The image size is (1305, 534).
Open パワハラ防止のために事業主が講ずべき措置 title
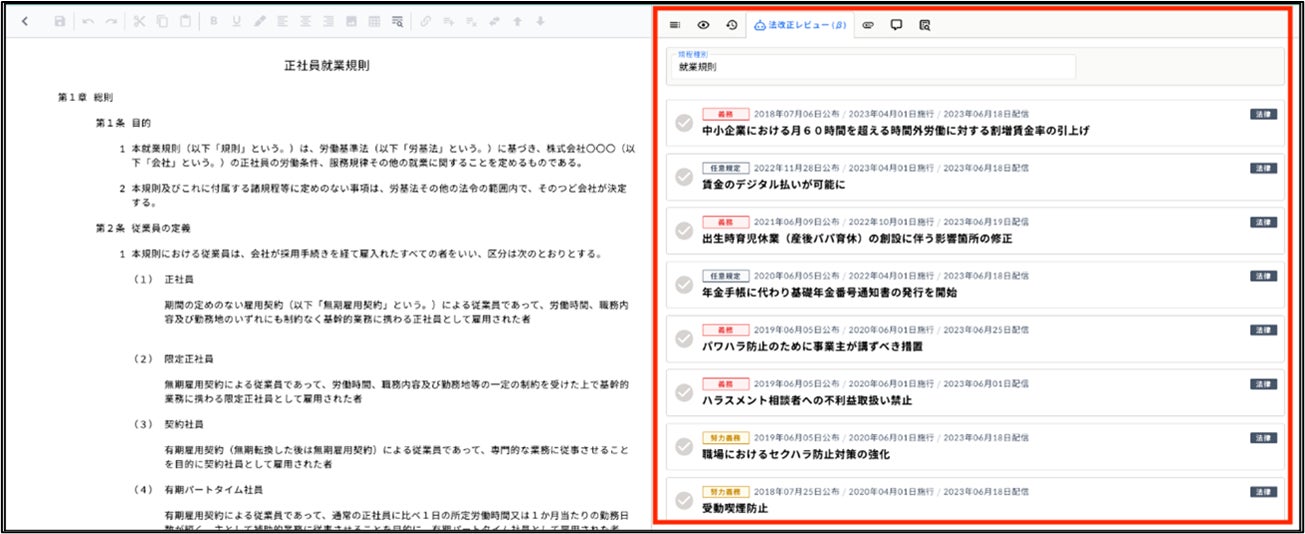[x=812, y=347]
